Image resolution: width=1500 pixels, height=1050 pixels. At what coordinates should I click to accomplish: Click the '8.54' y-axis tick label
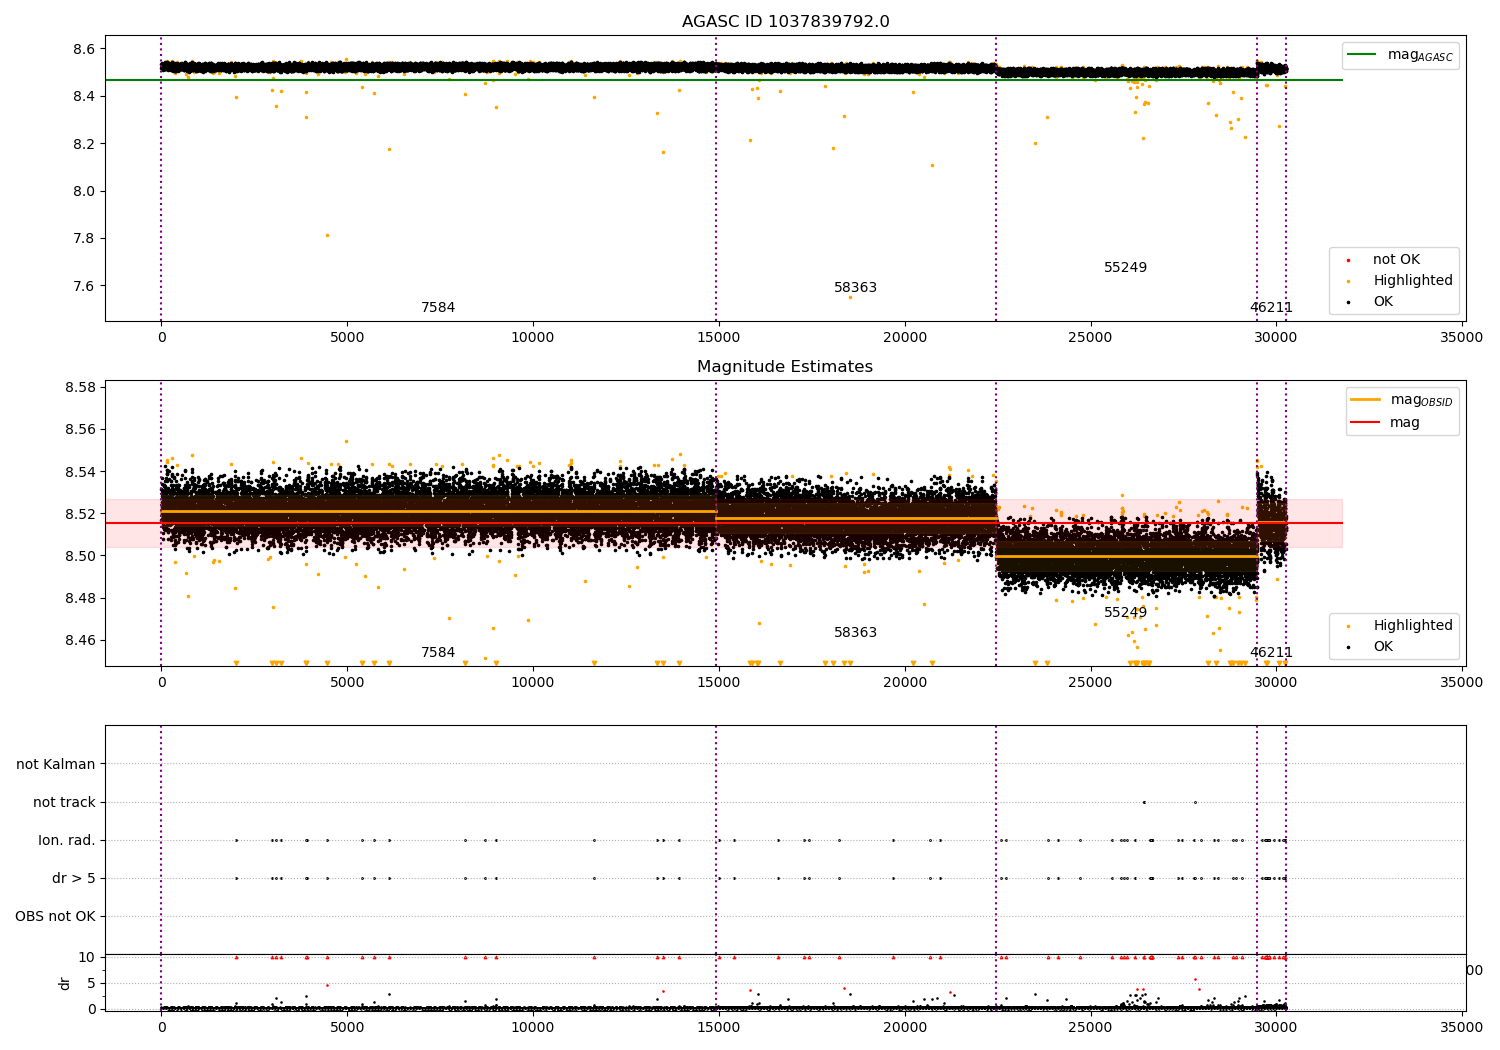[80, 472]
